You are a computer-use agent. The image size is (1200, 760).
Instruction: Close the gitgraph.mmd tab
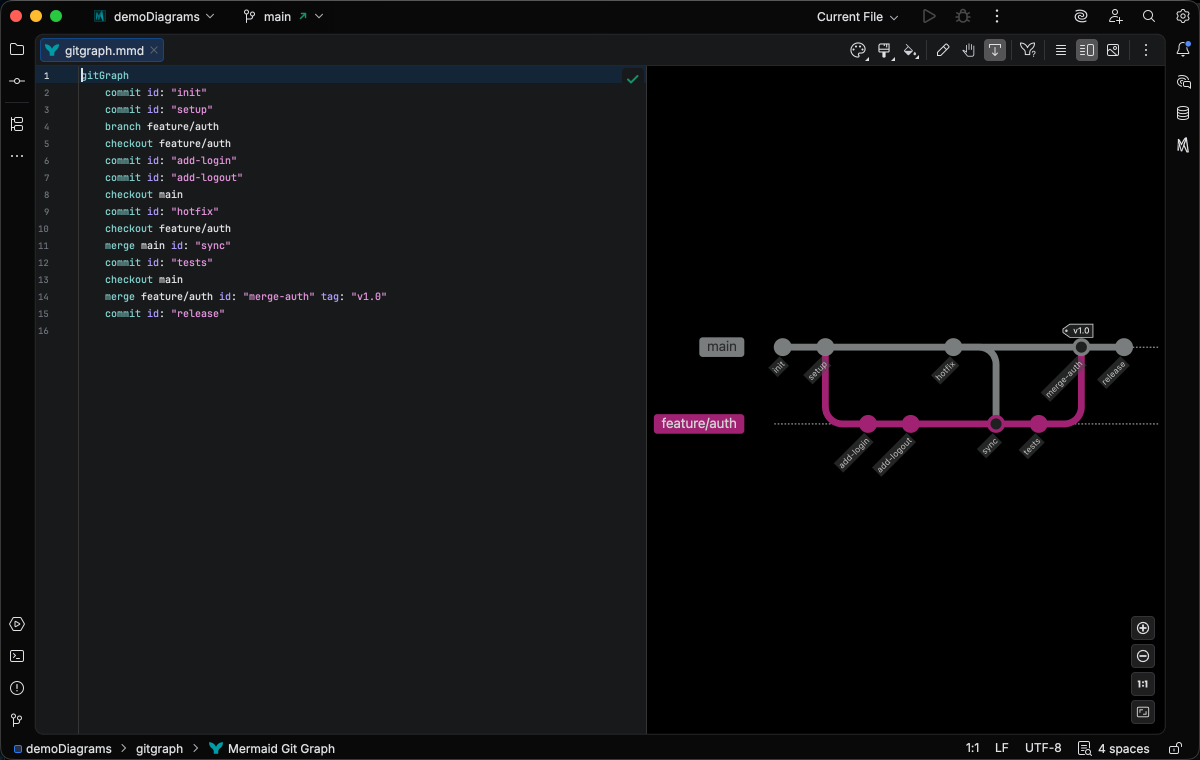point(154,50)
